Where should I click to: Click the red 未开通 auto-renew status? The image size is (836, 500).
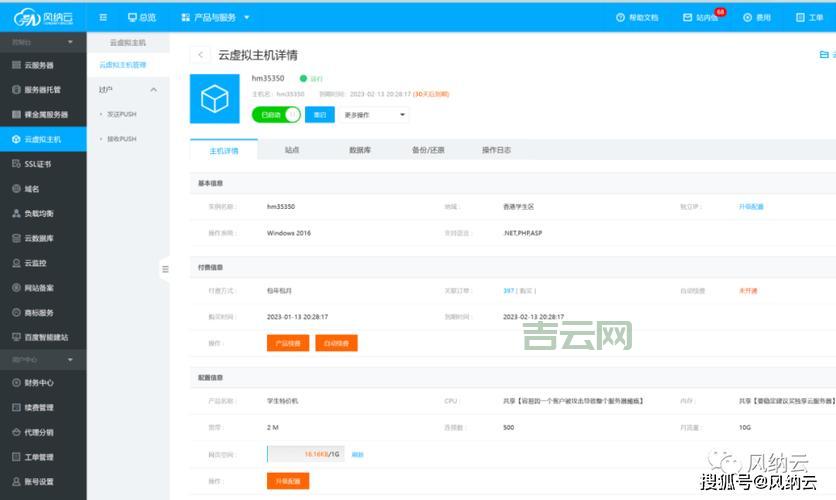748,291
